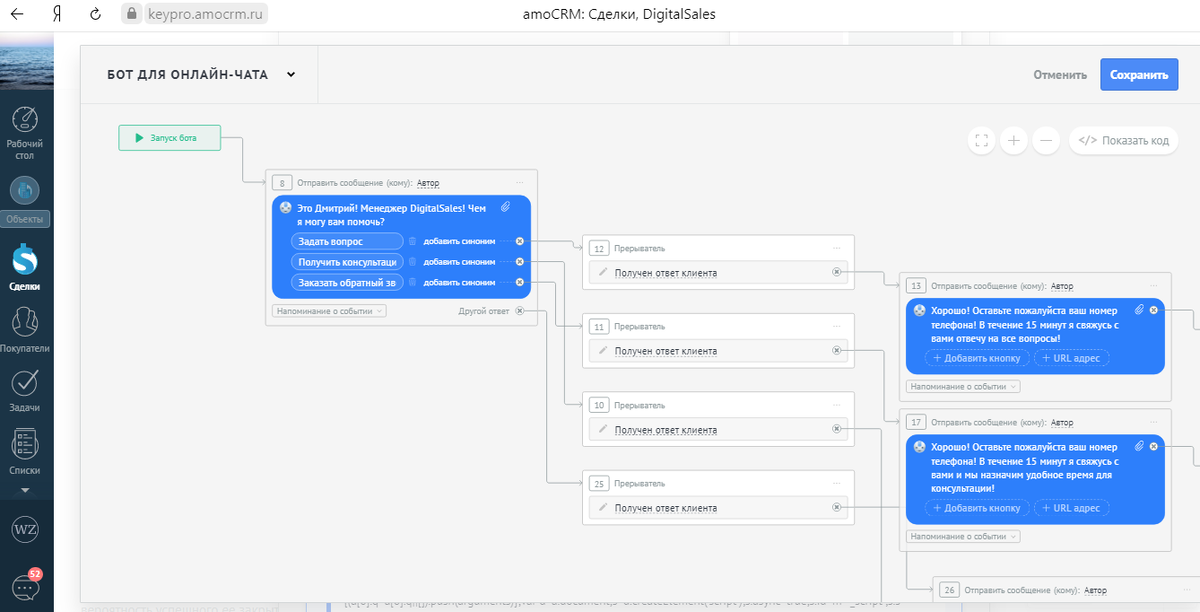Remove output link of Прерыватель 12
The height and width of the screenshot is (612, 1200).
[837, 272]
